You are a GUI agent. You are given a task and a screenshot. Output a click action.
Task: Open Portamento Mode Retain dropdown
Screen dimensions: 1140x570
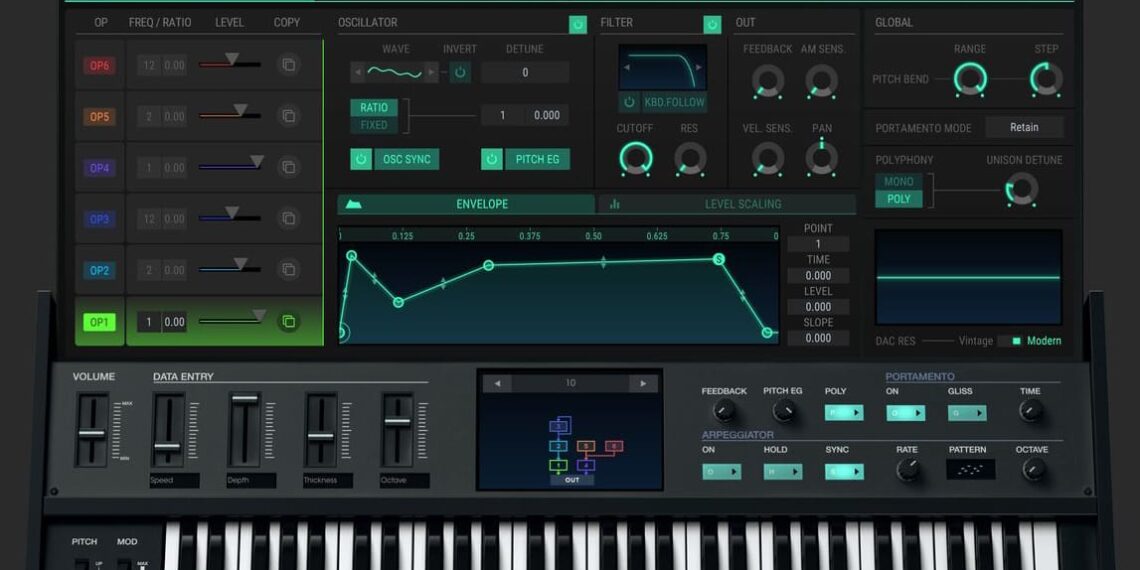1024,127
